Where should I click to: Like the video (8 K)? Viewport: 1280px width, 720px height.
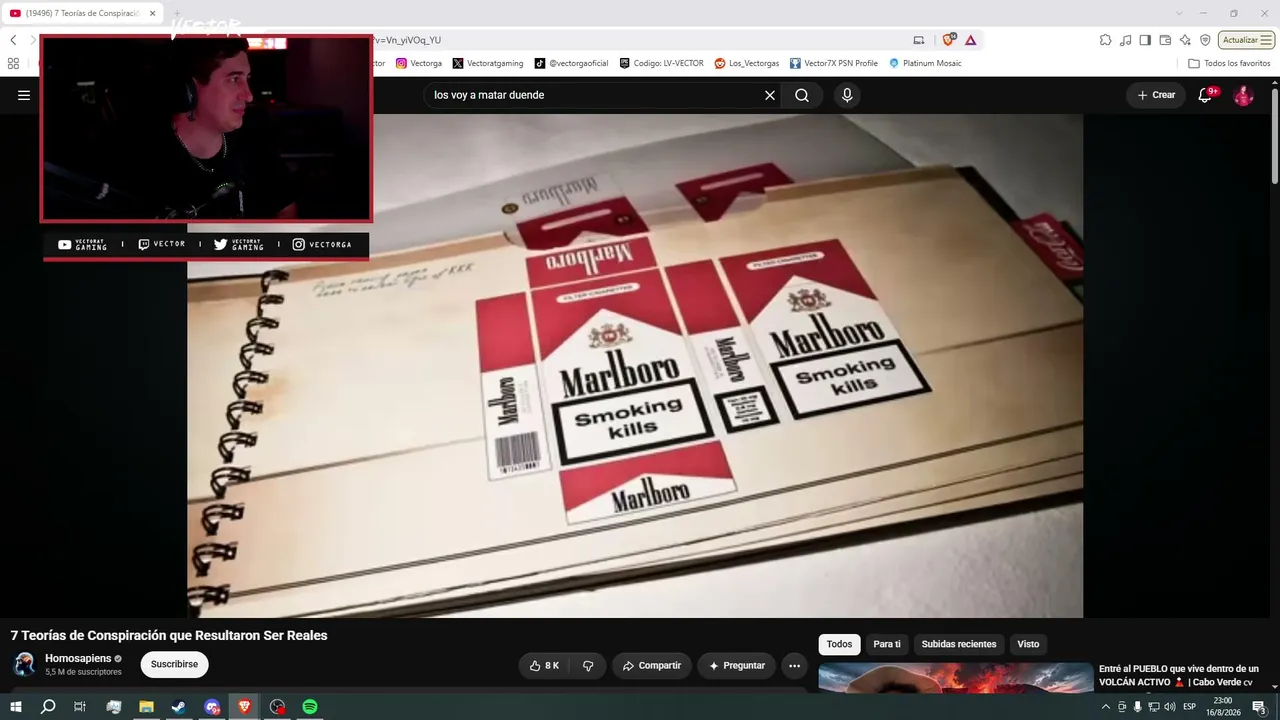tap(544, 666)
